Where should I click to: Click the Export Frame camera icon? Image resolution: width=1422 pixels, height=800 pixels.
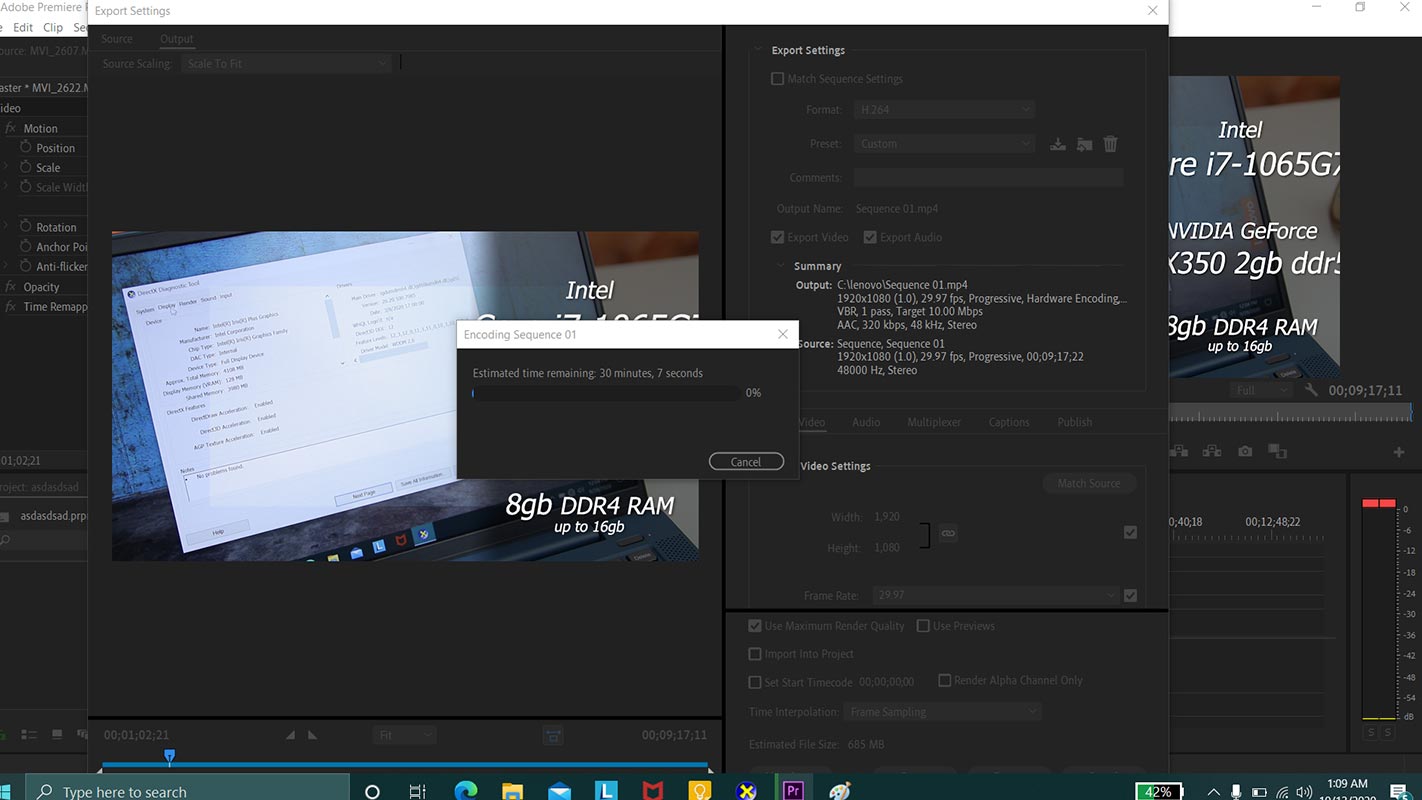tap(1245, 452)
